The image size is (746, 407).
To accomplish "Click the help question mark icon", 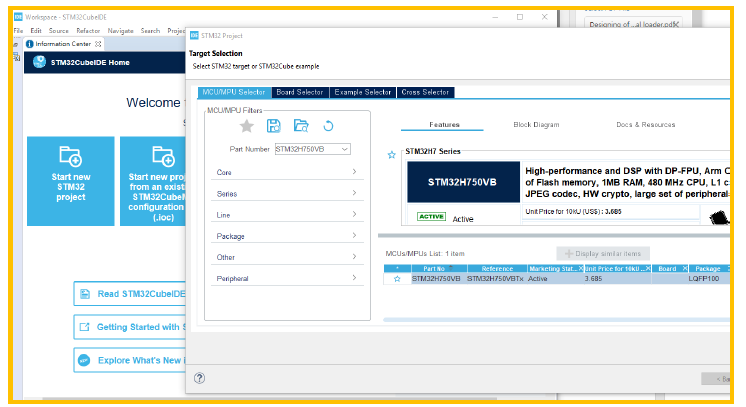I will click(199, 378).
